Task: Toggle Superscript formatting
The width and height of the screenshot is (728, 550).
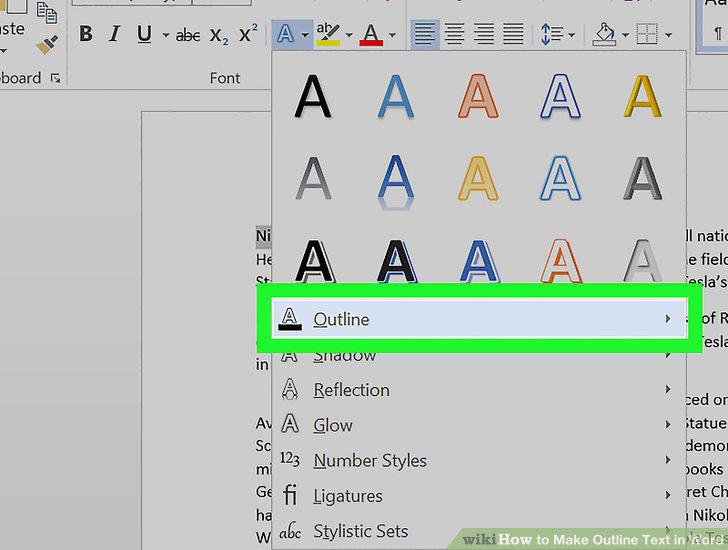Action: point(248,33)
